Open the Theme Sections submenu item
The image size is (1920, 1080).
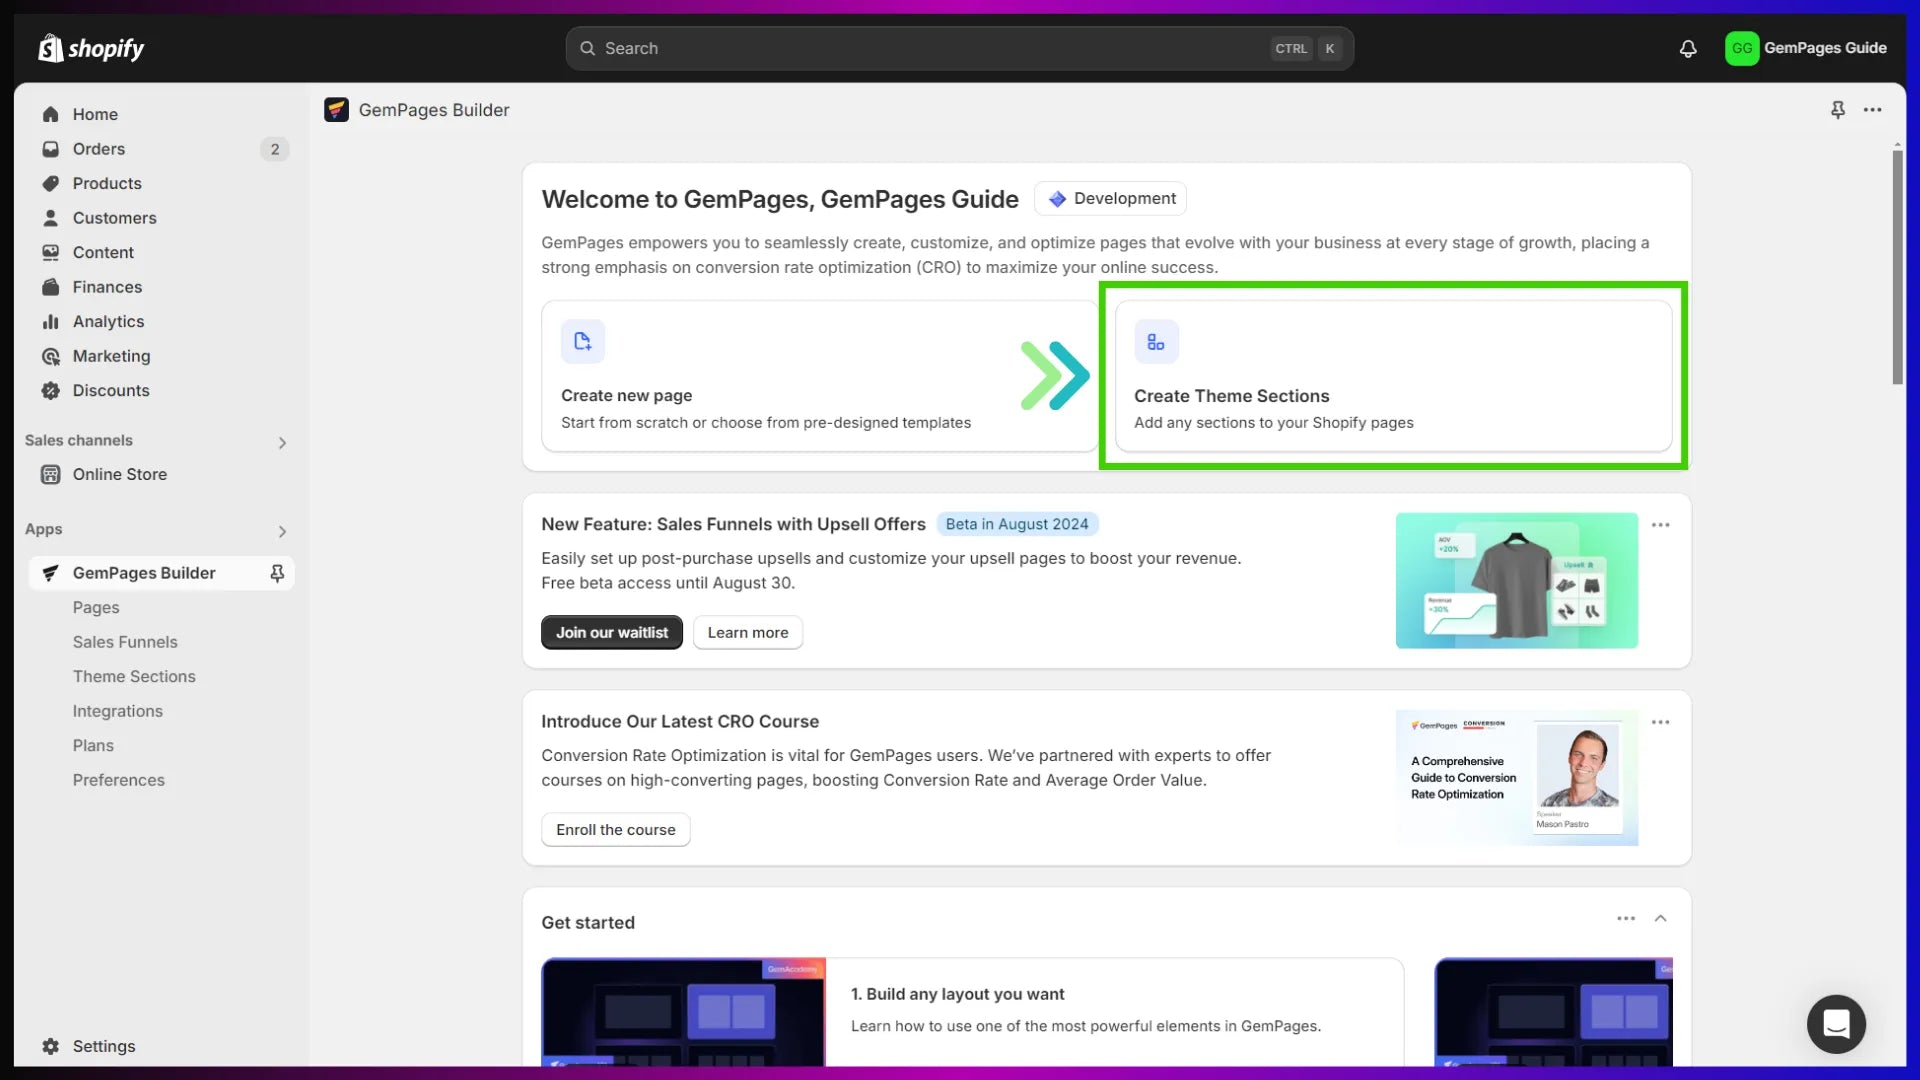pos(134,677)
